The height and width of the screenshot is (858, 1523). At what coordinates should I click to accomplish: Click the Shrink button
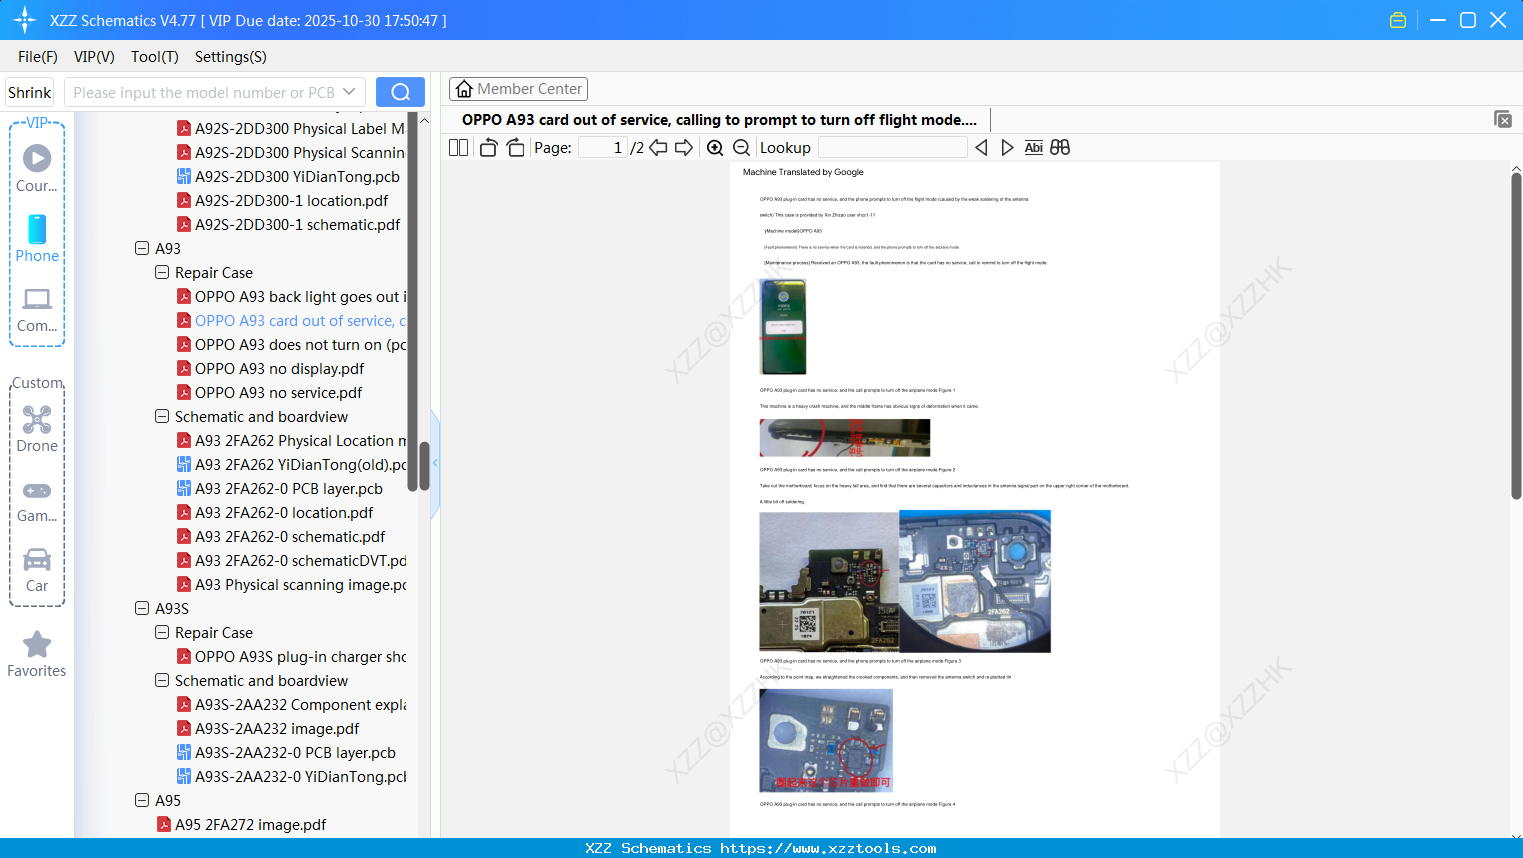point(29,92)
